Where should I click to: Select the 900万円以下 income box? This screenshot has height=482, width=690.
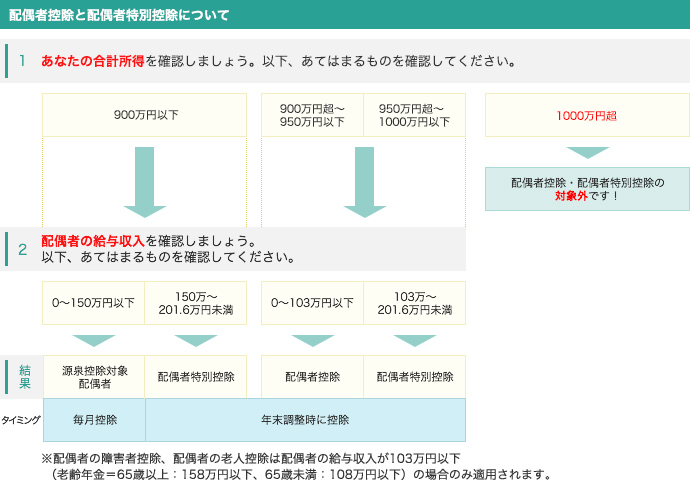click(x=145, y=115)
